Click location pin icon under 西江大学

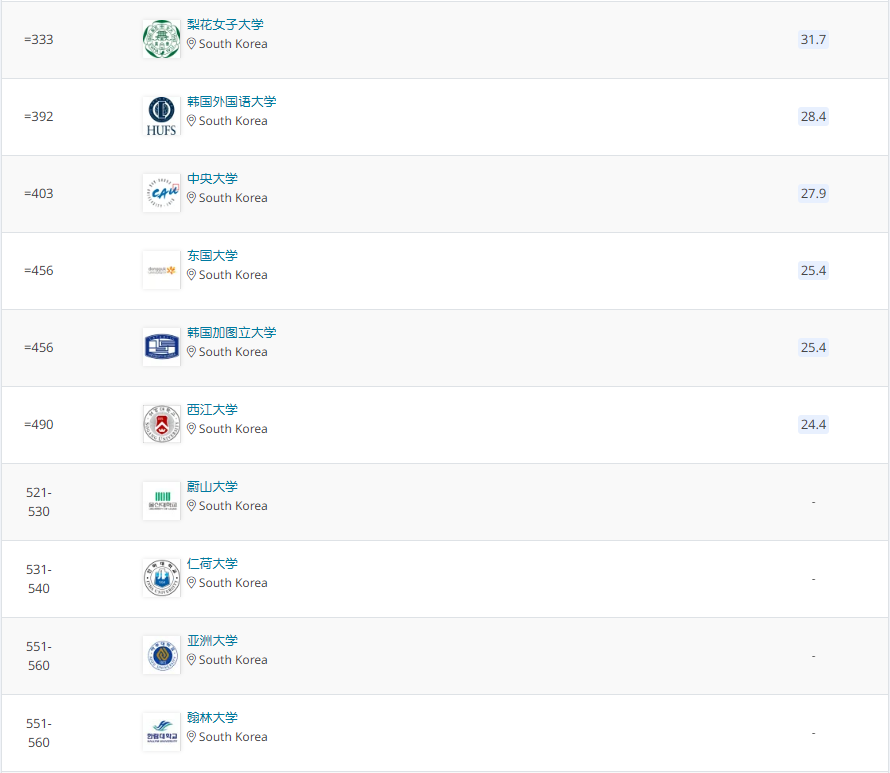(191, 428)
